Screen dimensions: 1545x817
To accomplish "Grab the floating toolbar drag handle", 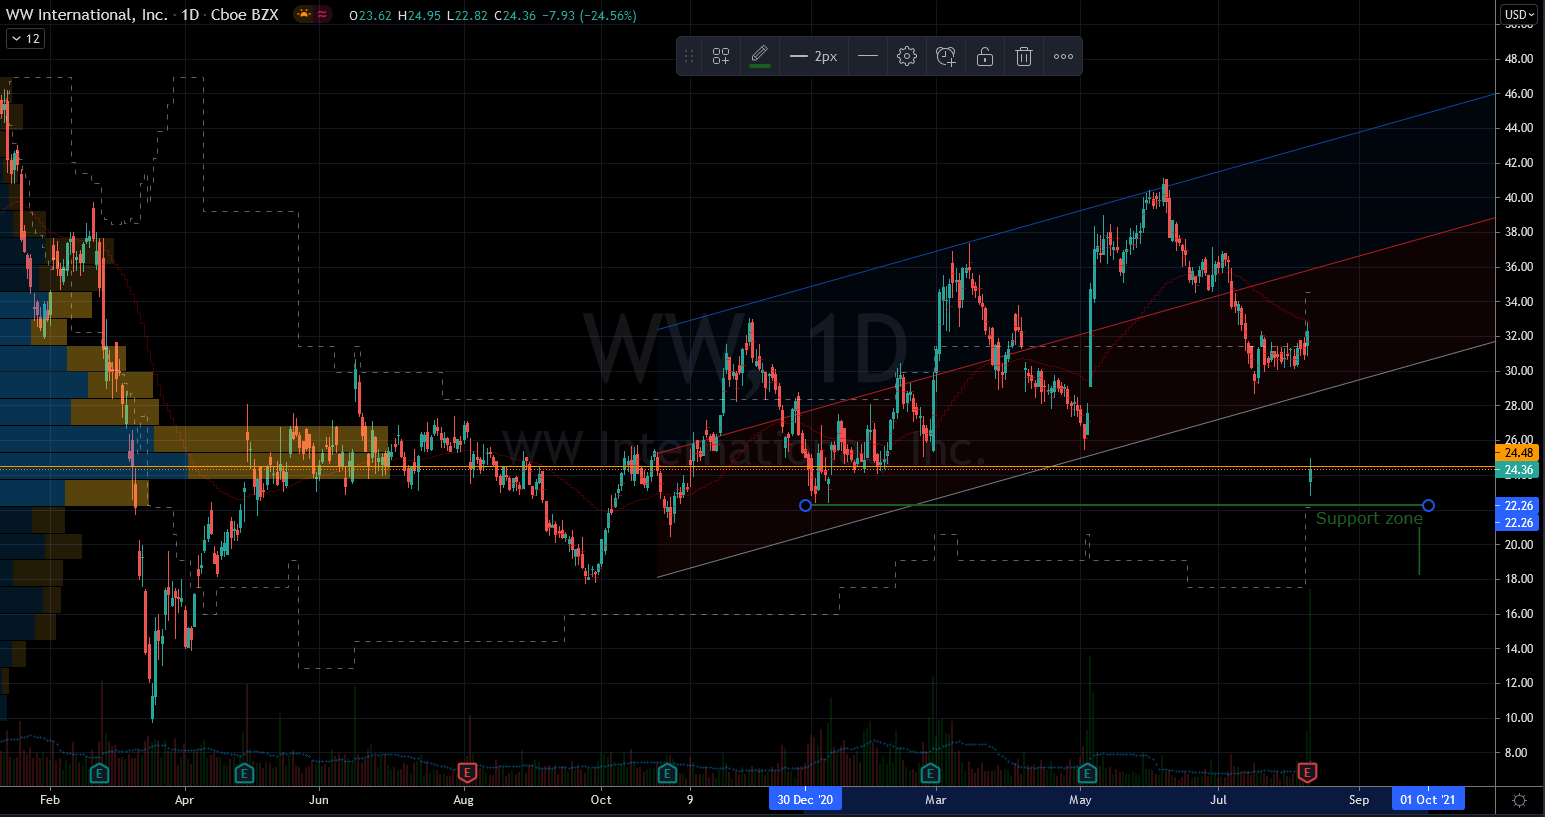I will pos(689,56).
